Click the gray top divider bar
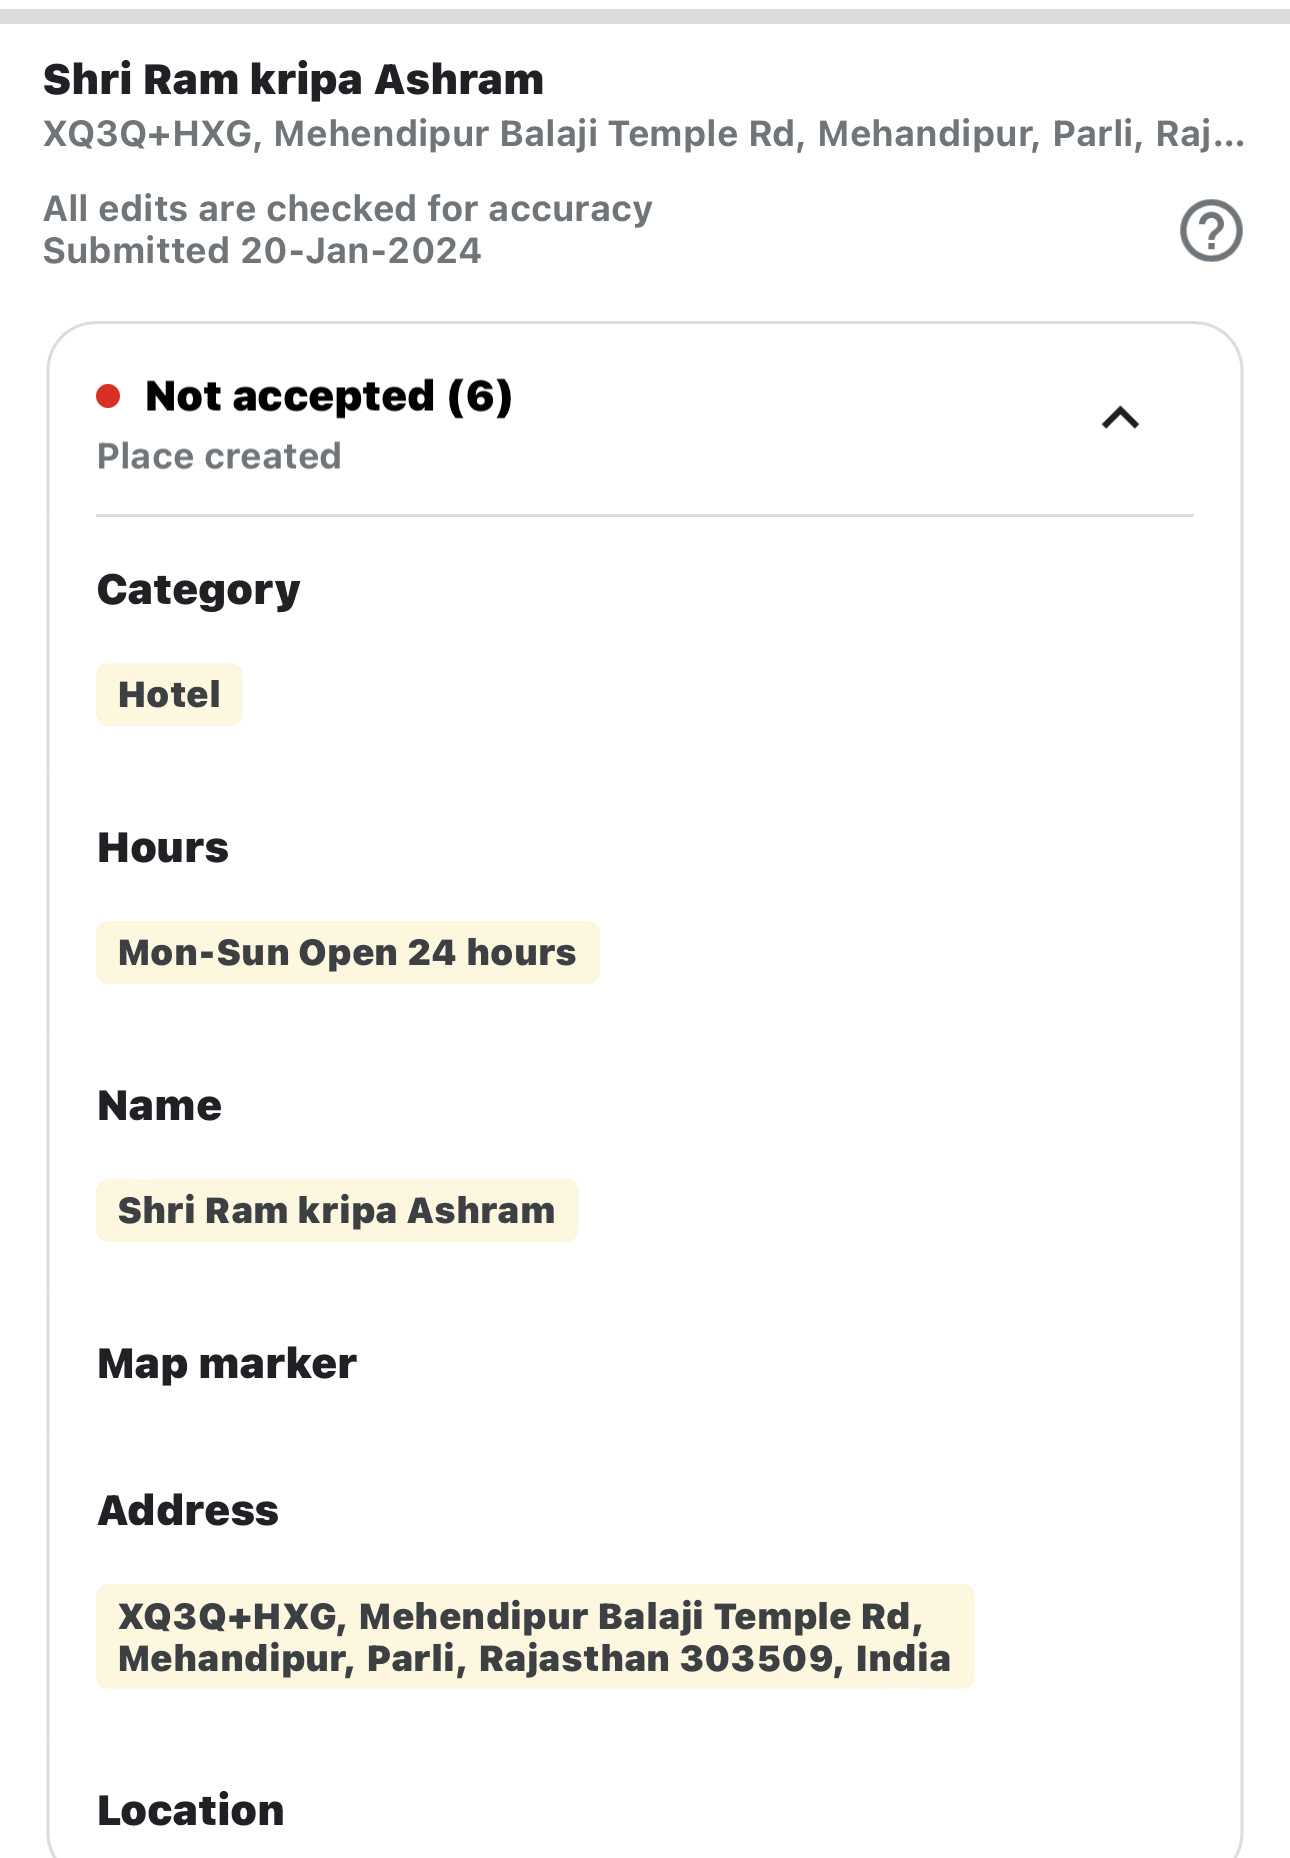This screenshot has width=1290, height=1858. 645,16
